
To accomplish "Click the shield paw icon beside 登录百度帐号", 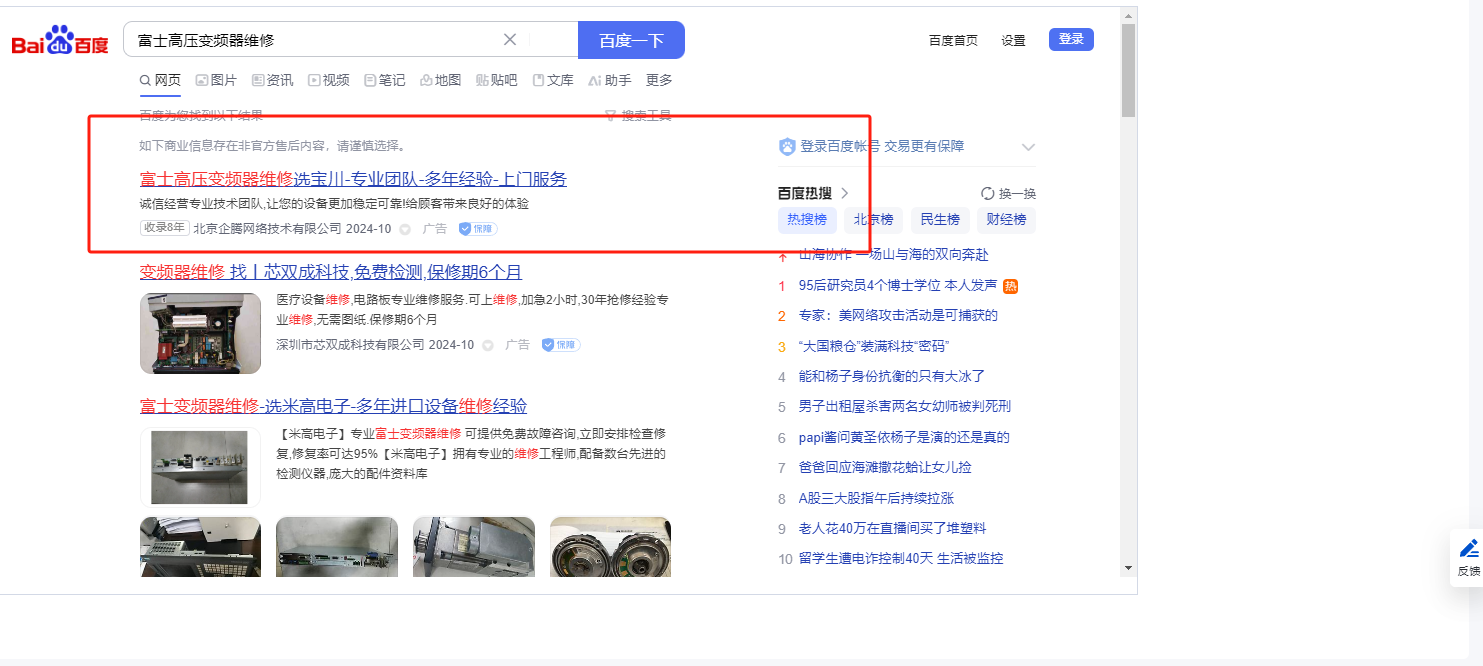I will 787,147.
